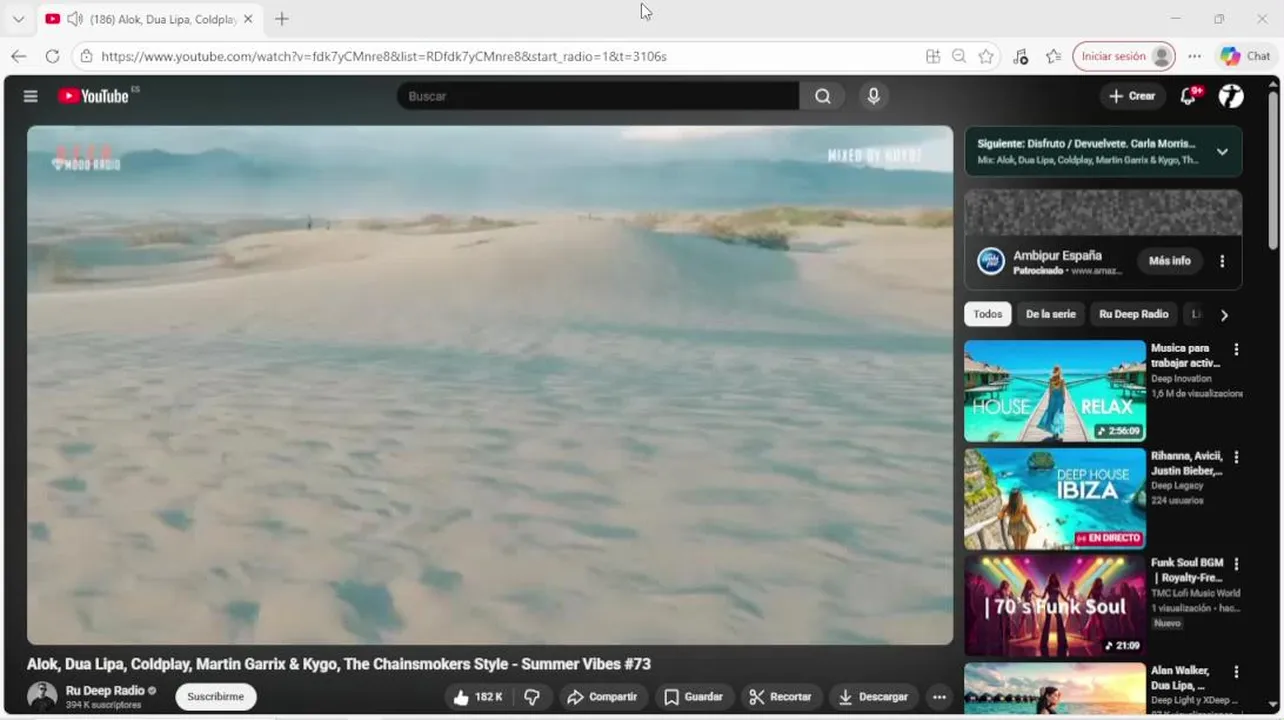Open Musica para trabajar video title
Viewport: 1284px width, 720px height.
1186,356
